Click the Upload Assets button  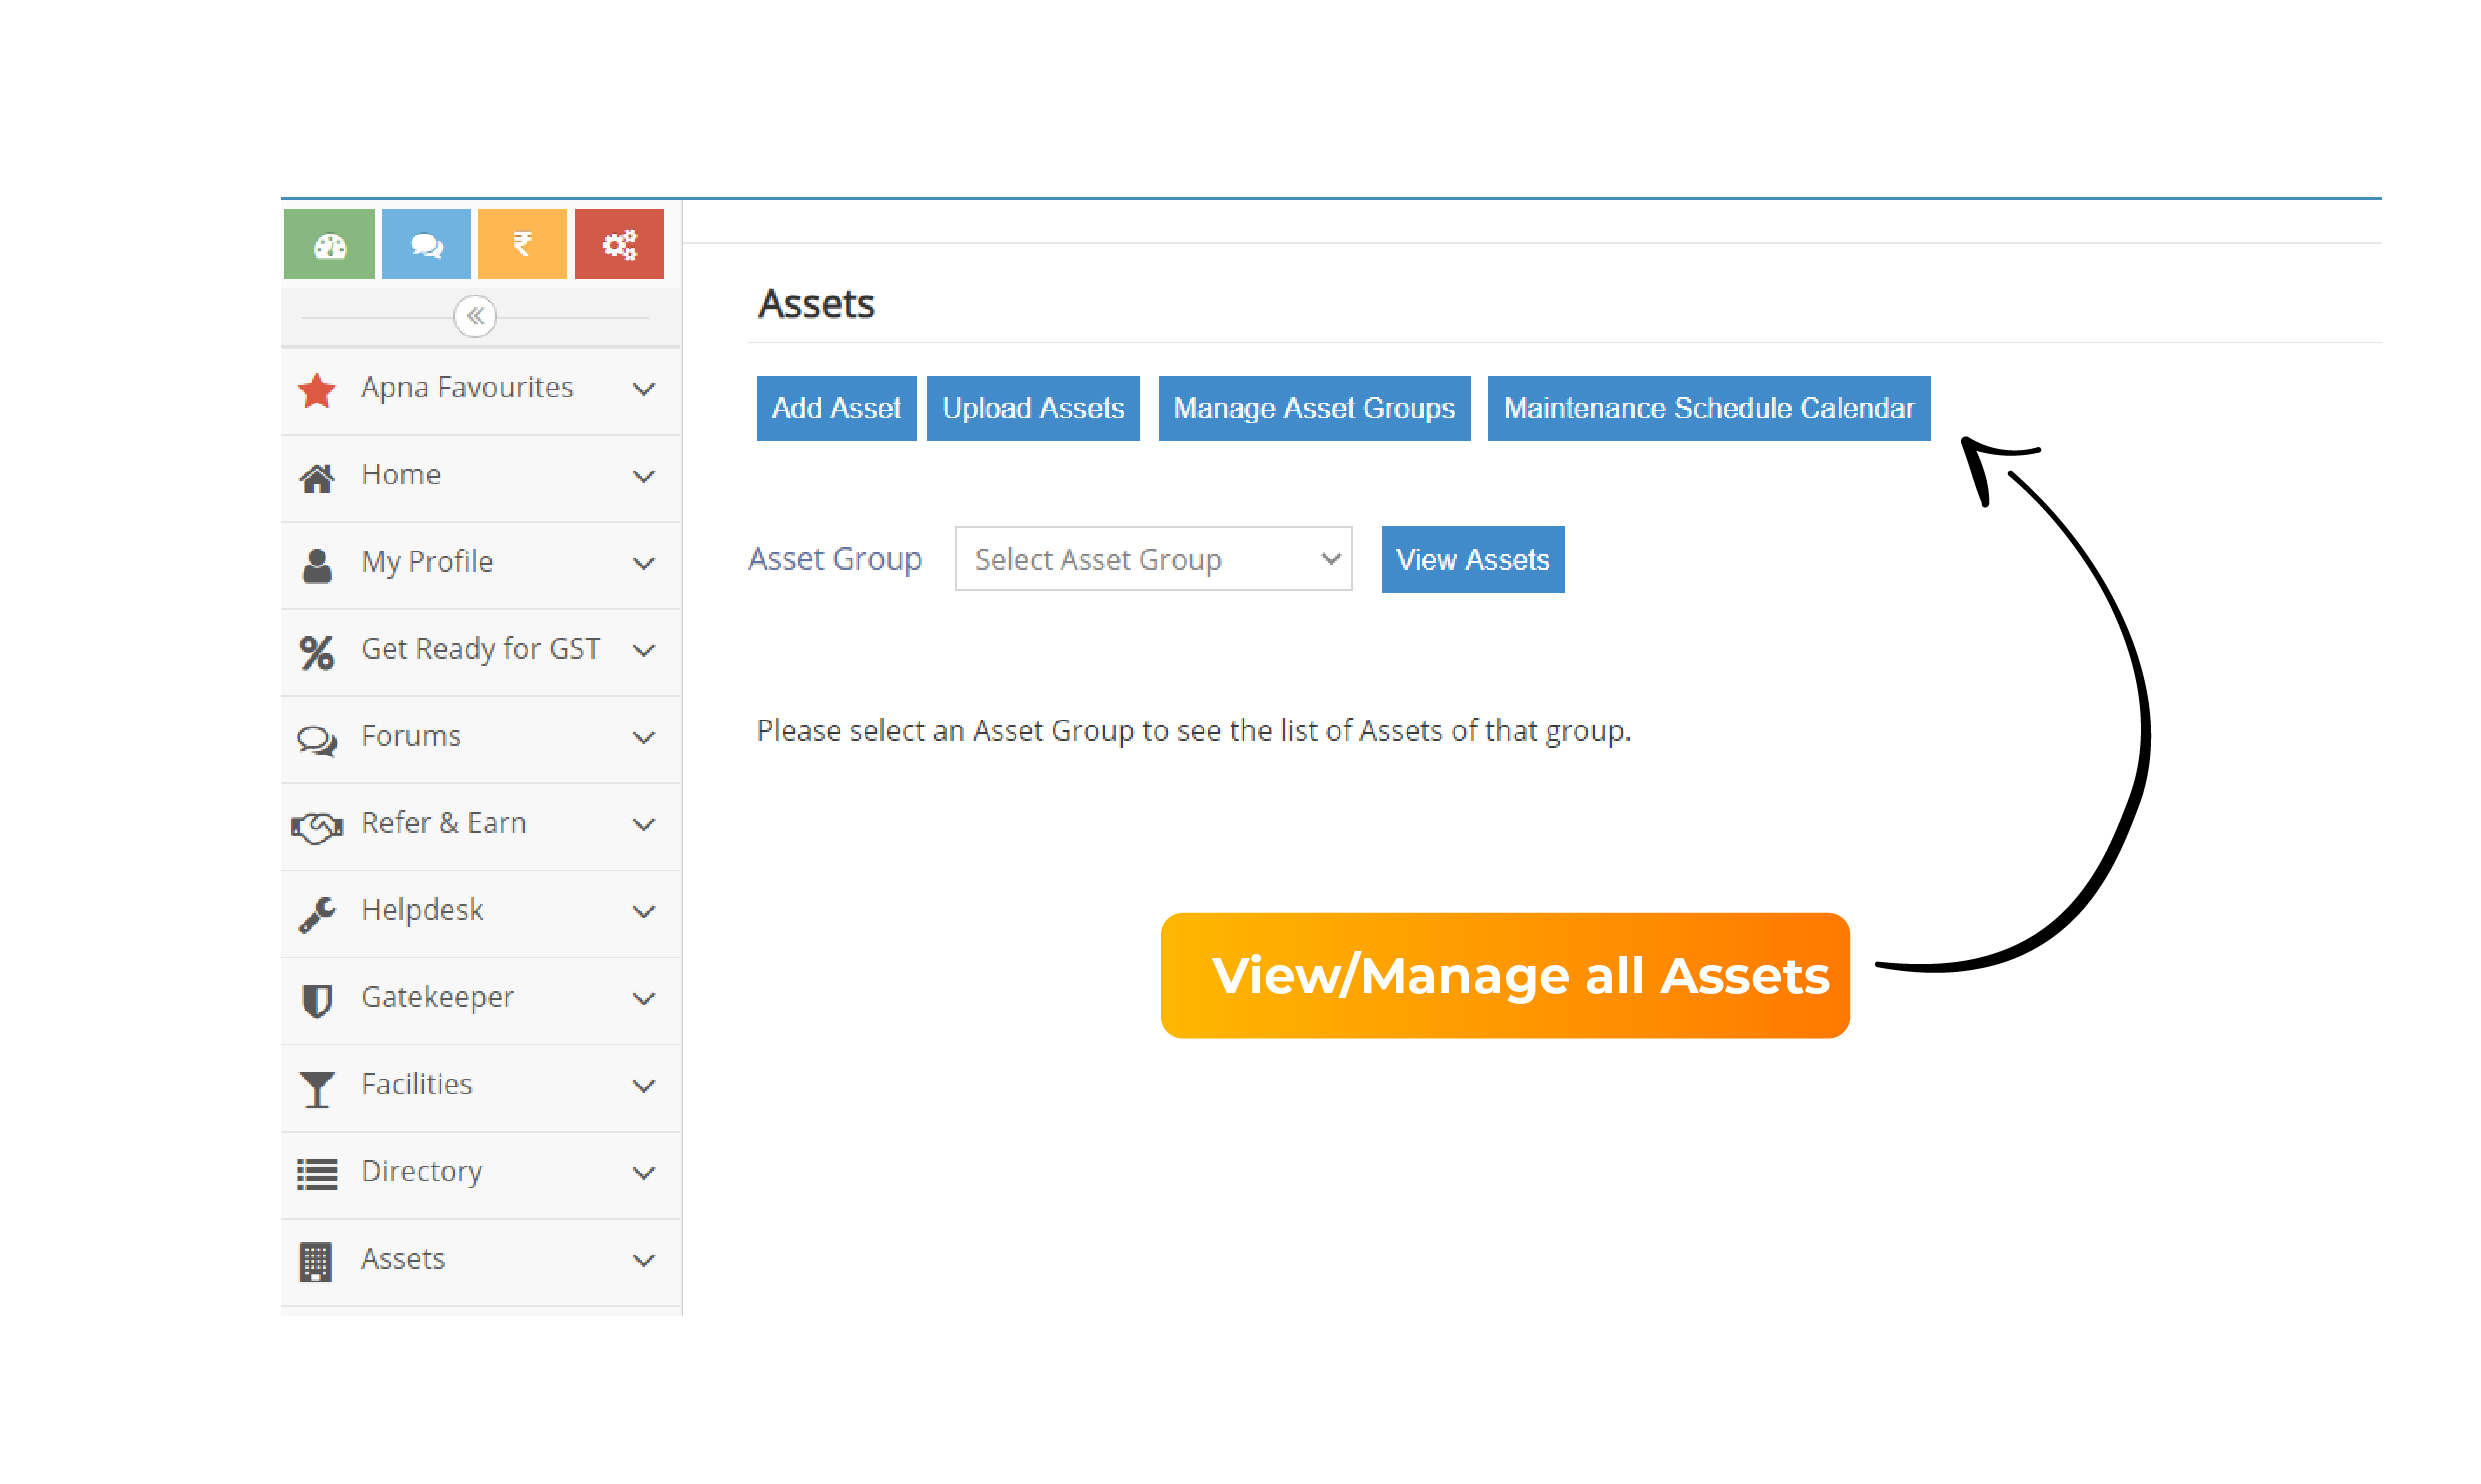pyautogui.click(x=1033, y=408)
